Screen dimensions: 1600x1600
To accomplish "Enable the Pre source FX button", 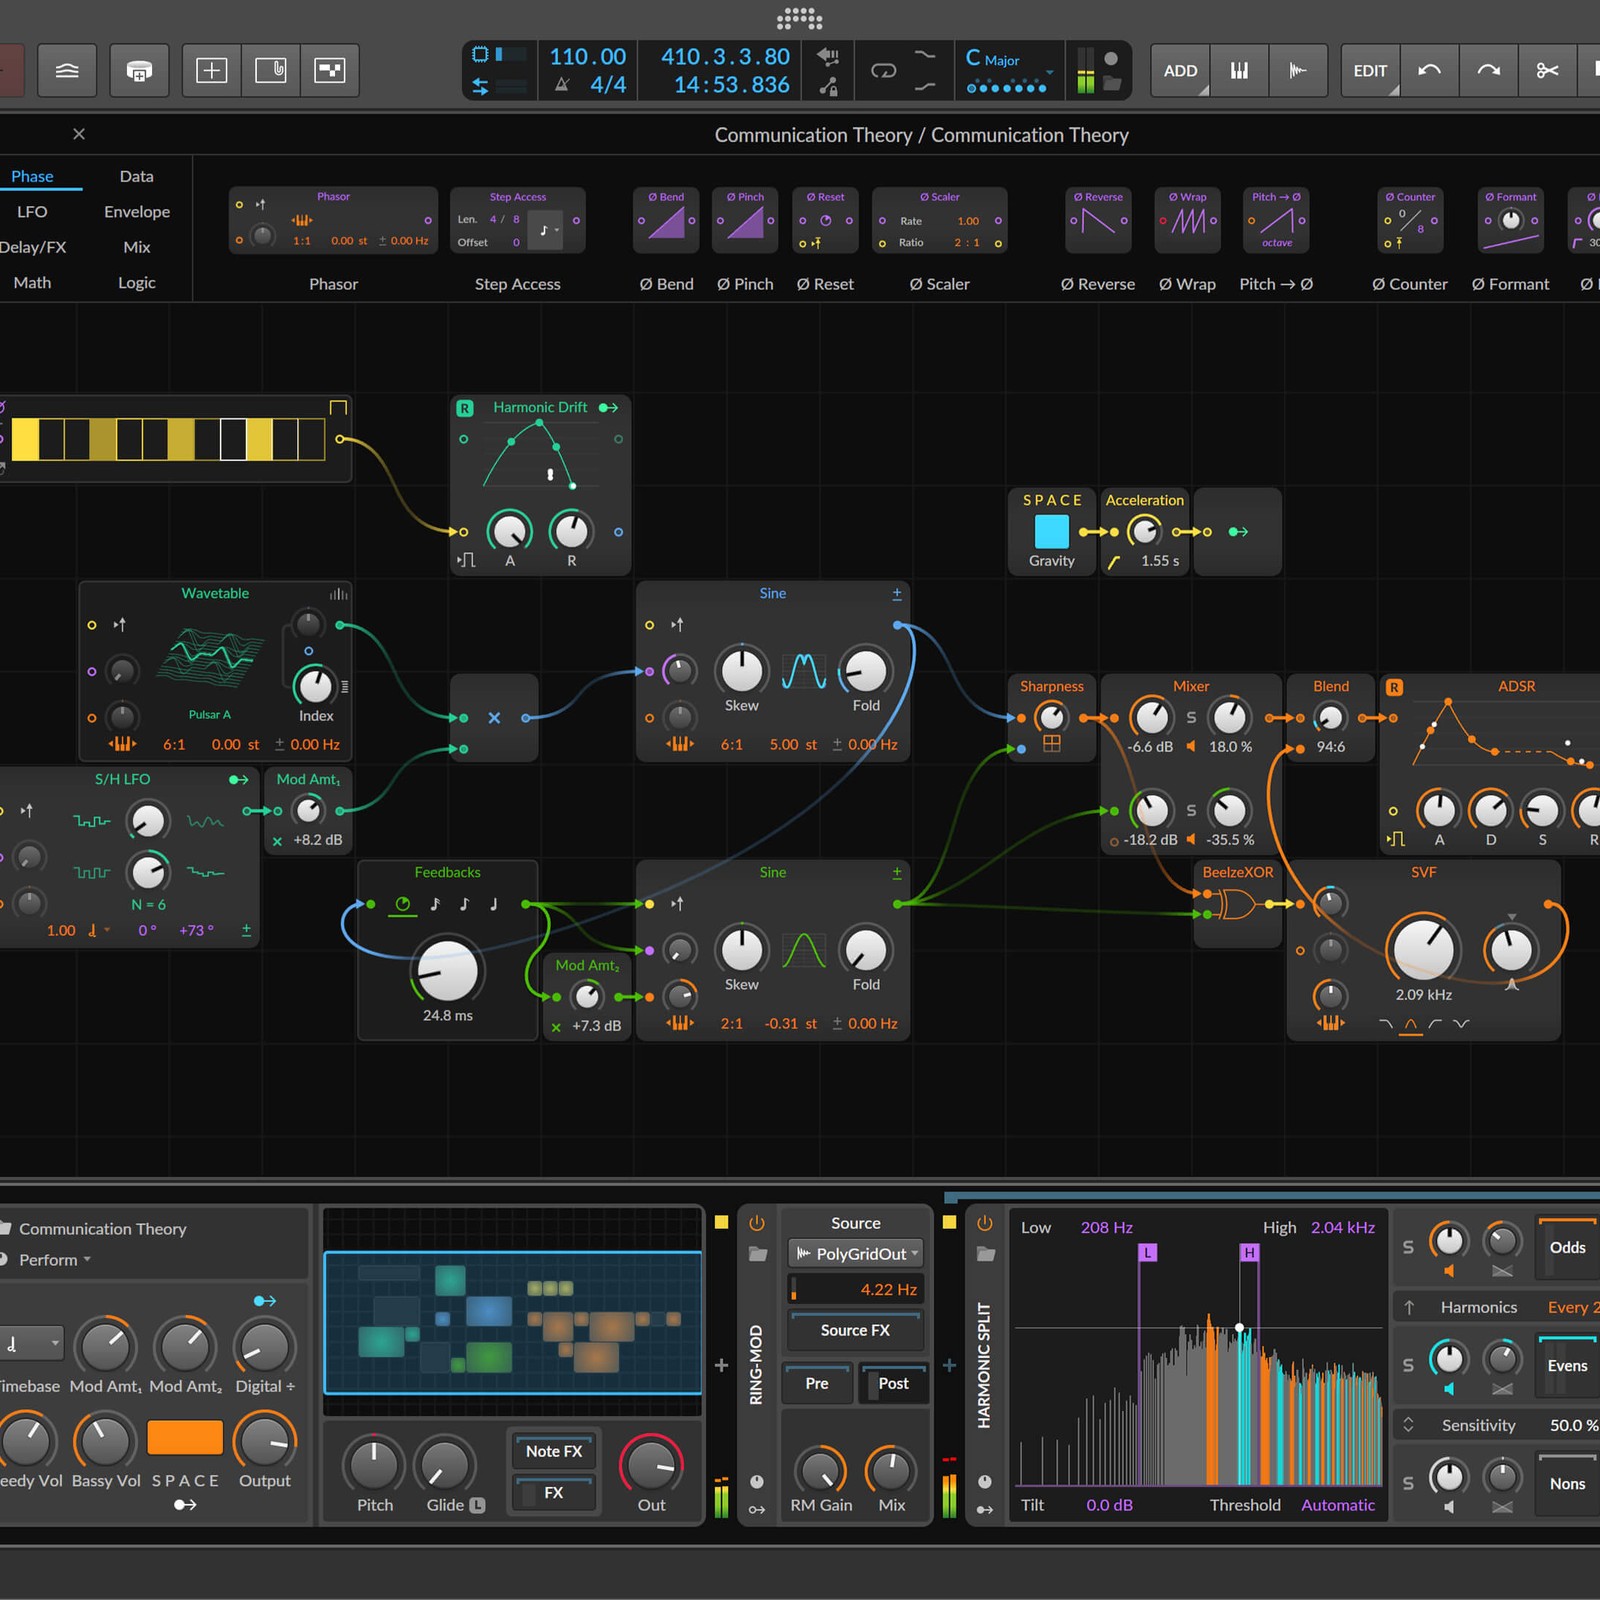I will 817,1383.
